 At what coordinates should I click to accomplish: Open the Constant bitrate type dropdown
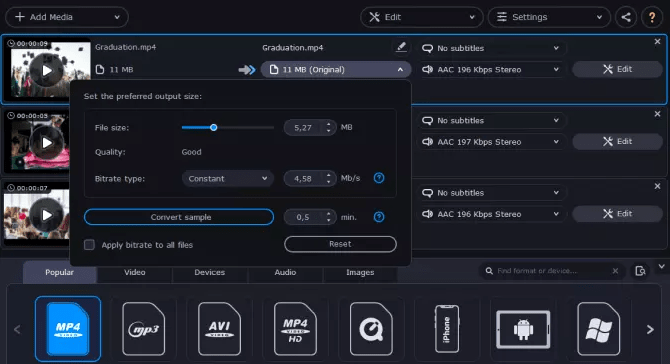click(228, 179)
